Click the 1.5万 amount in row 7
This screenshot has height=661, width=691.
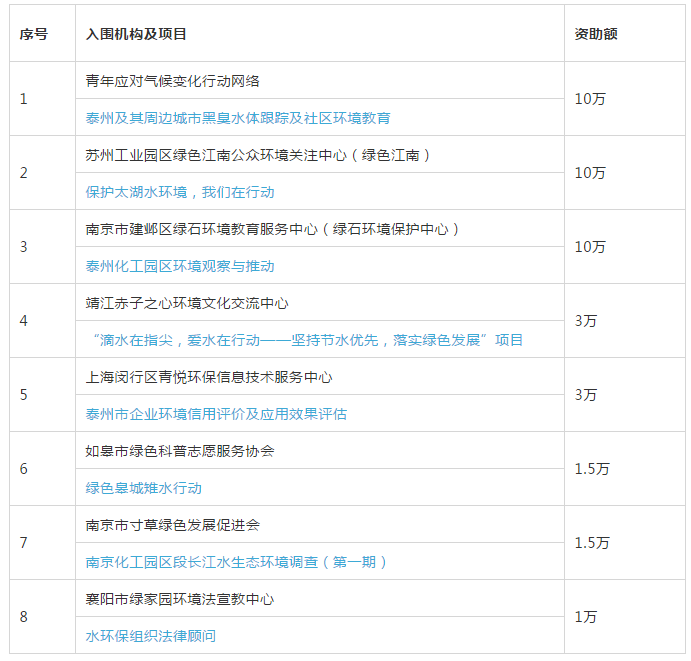[592, 543]
